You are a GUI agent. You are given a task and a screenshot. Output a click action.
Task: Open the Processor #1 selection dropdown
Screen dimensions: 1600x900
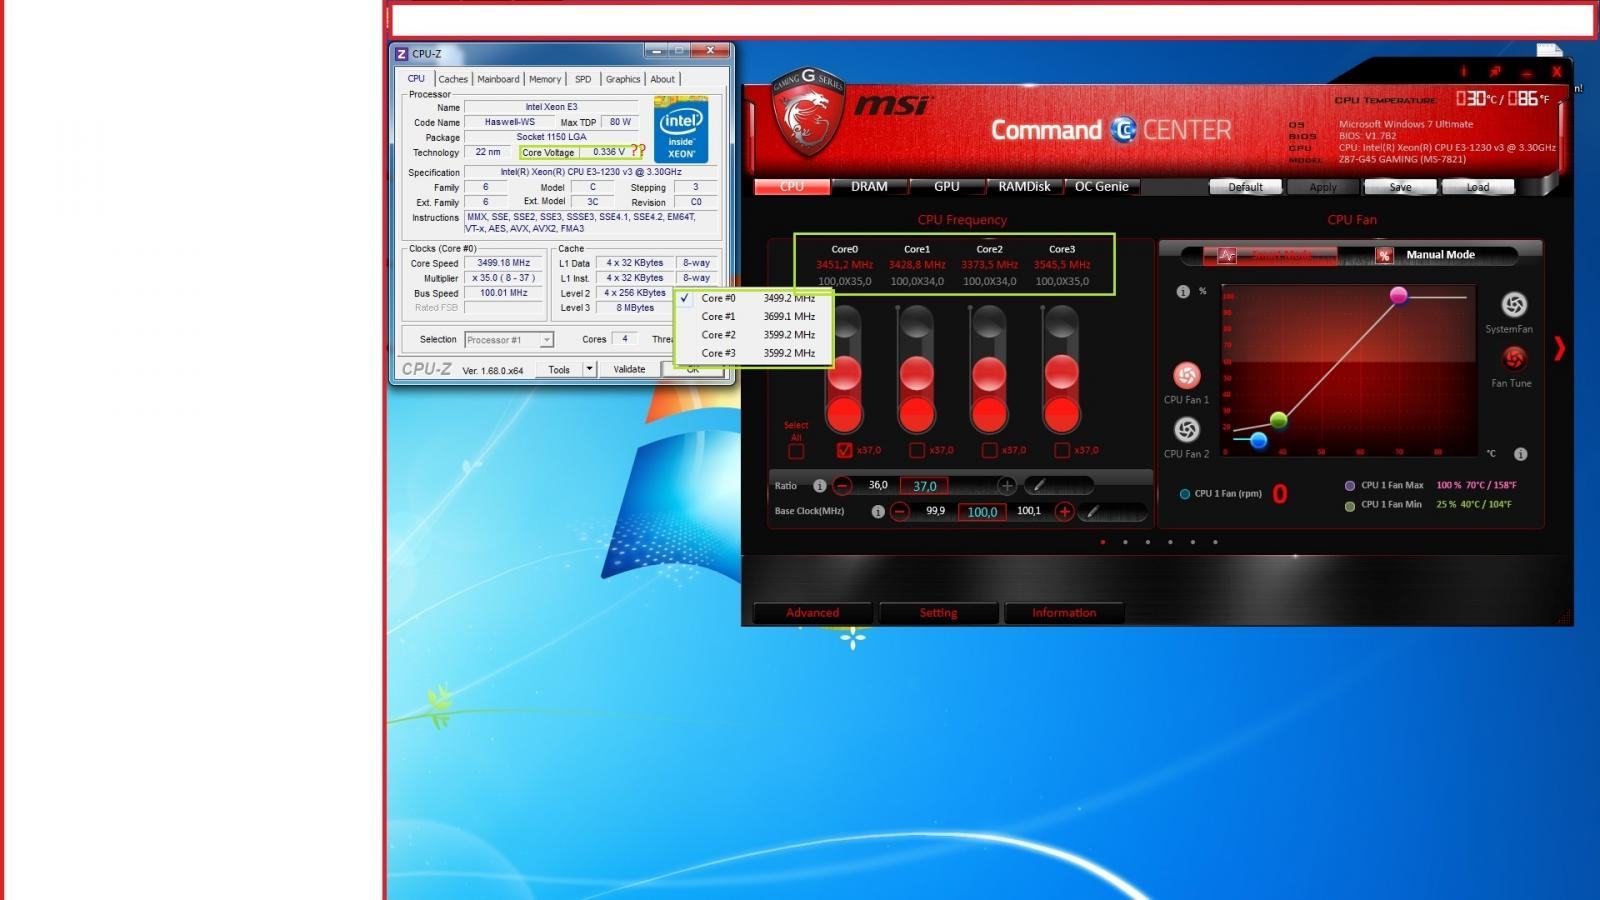click(509, 340)
